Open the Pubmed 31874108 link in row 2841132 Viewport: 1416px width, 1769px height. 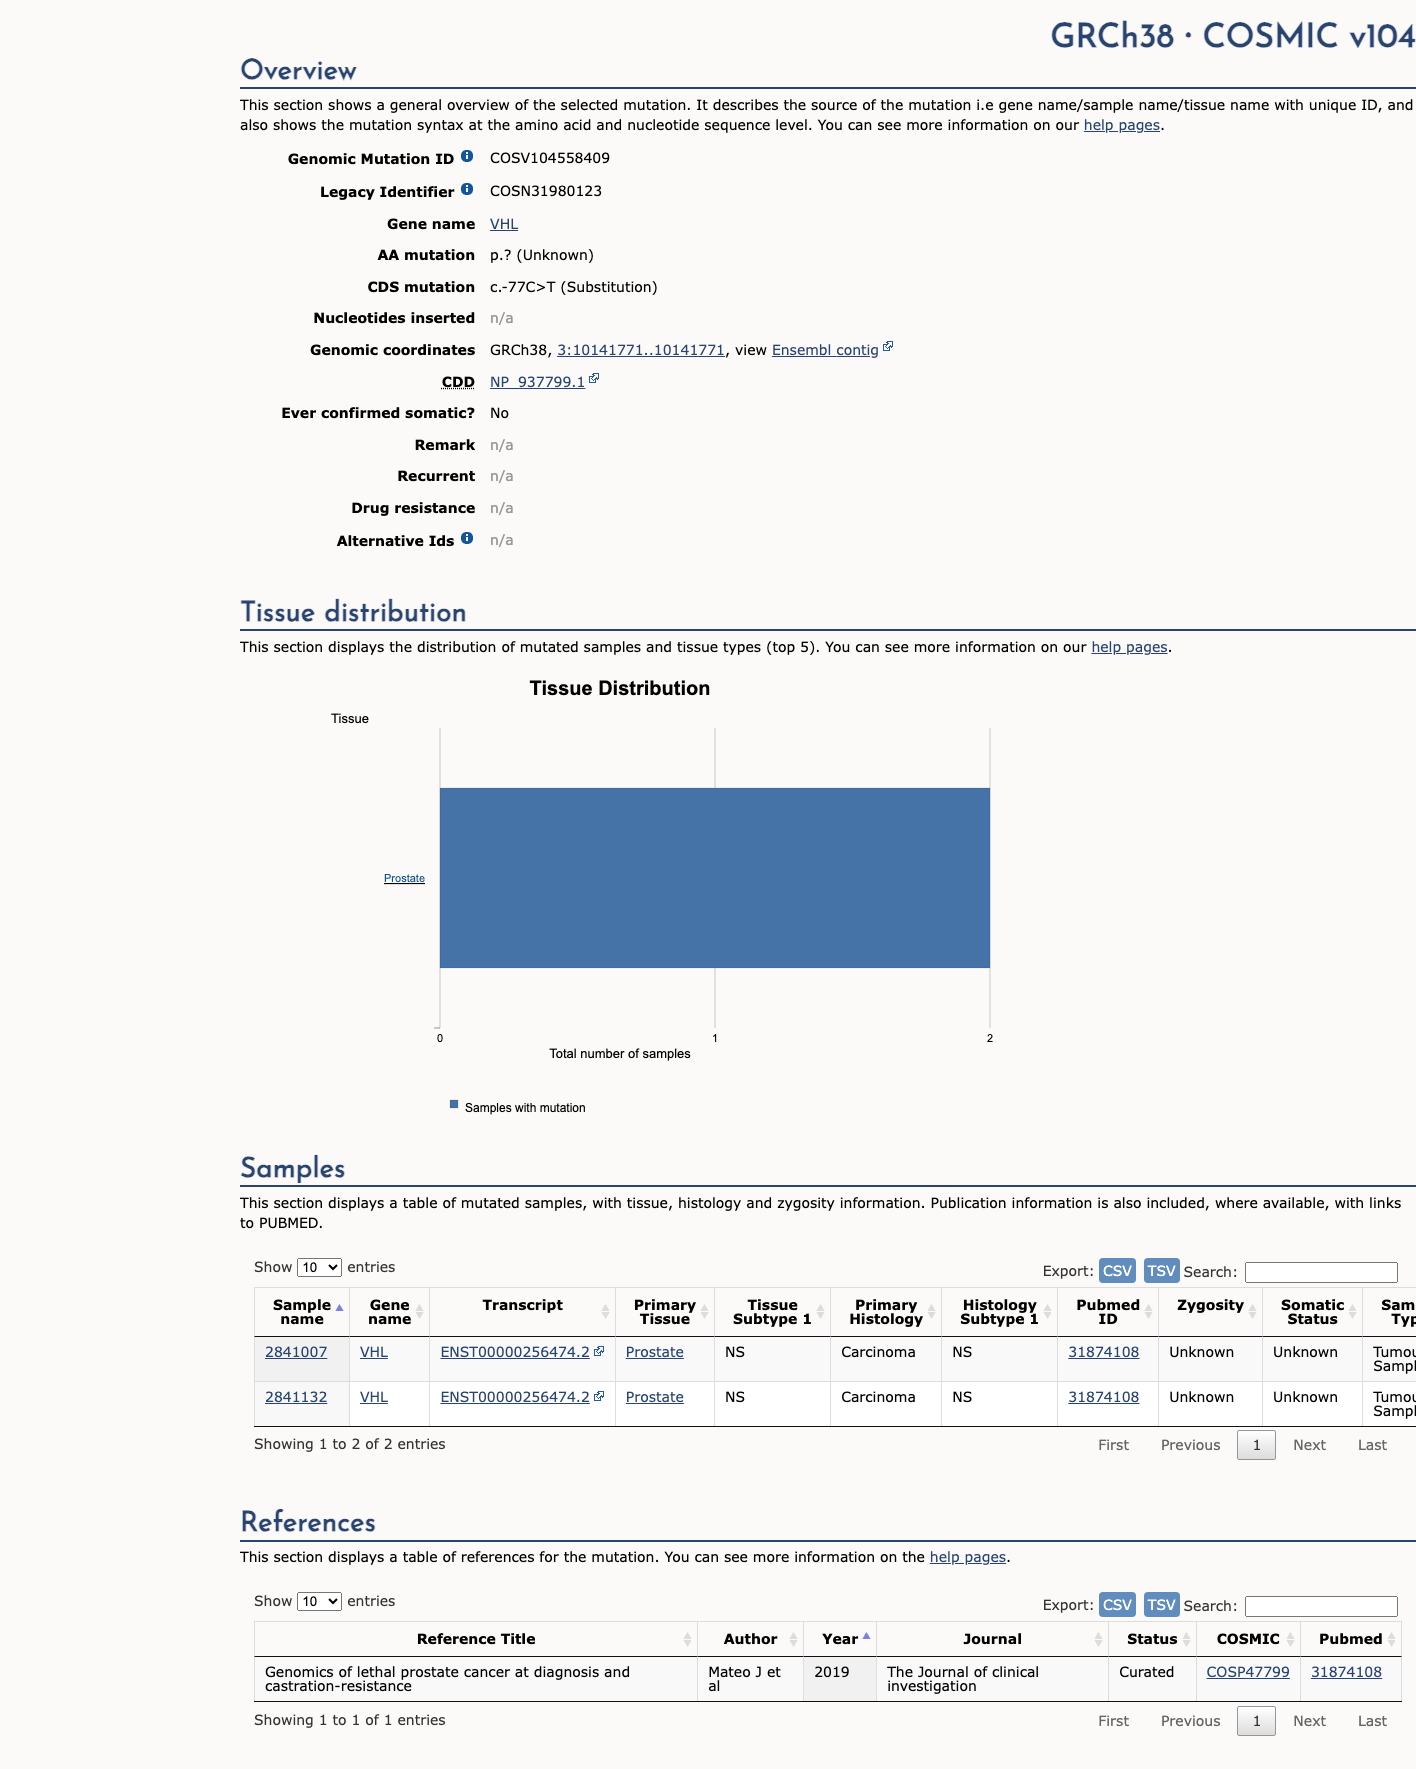coord(1103,1397)
